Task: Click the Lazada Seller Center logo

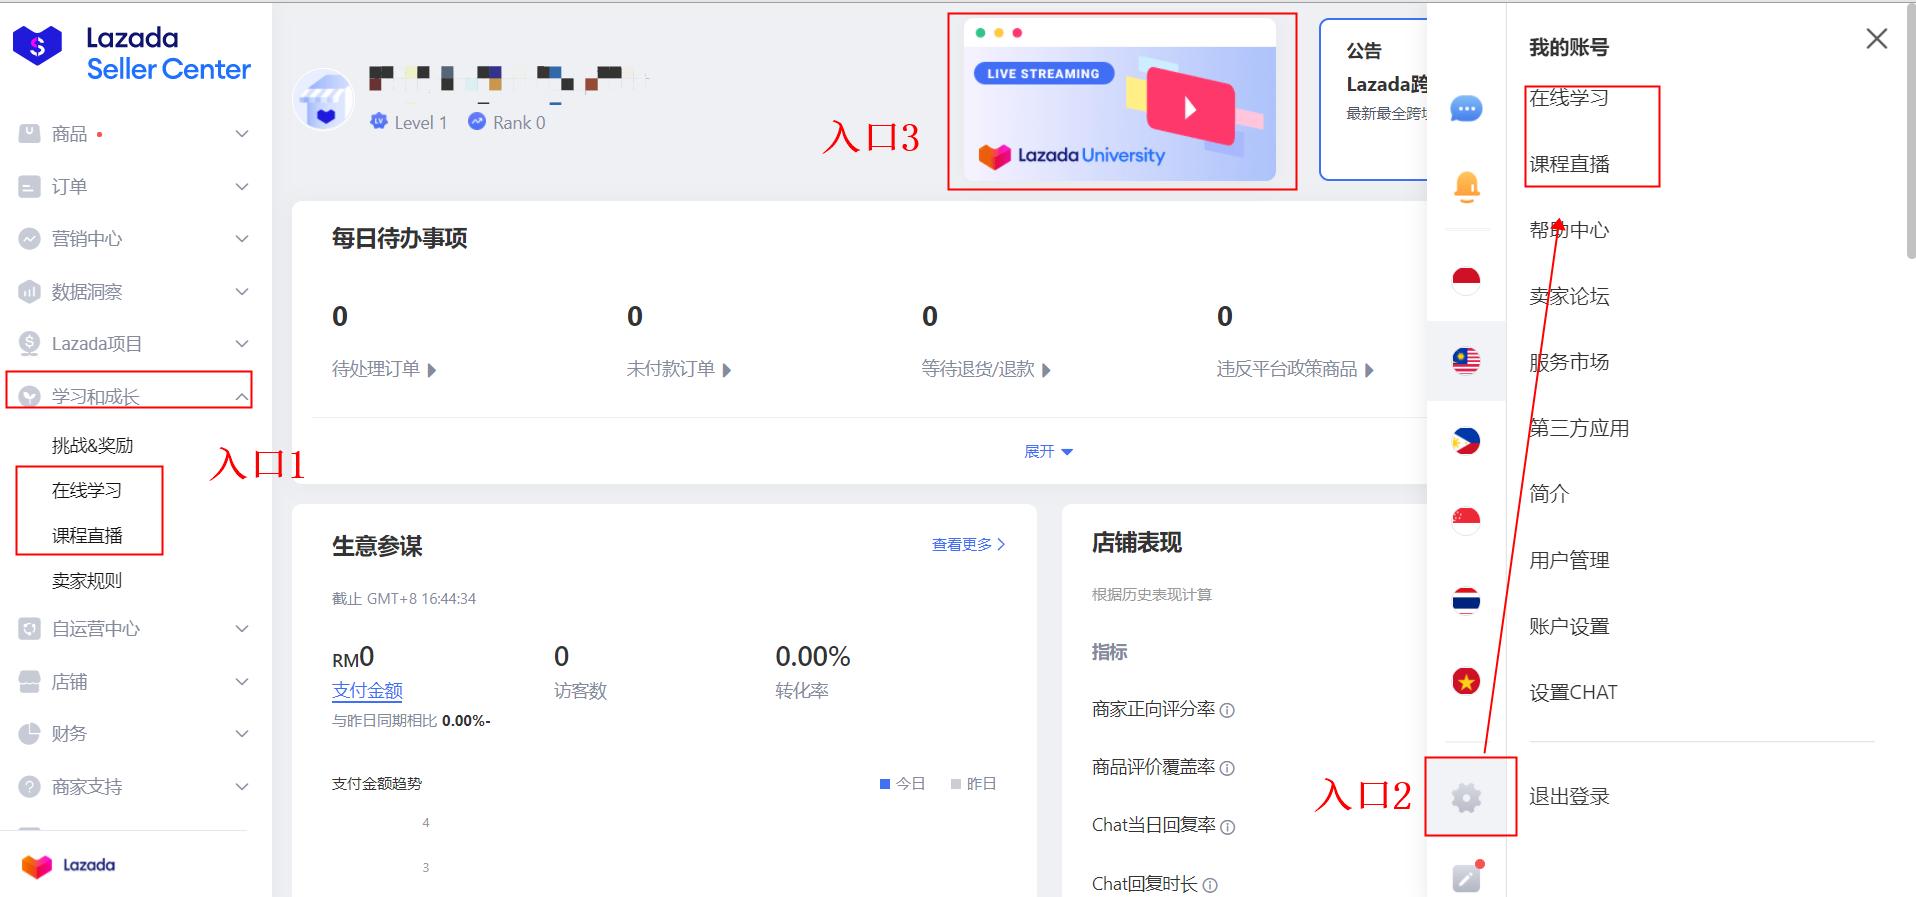Action: (131, 53)
